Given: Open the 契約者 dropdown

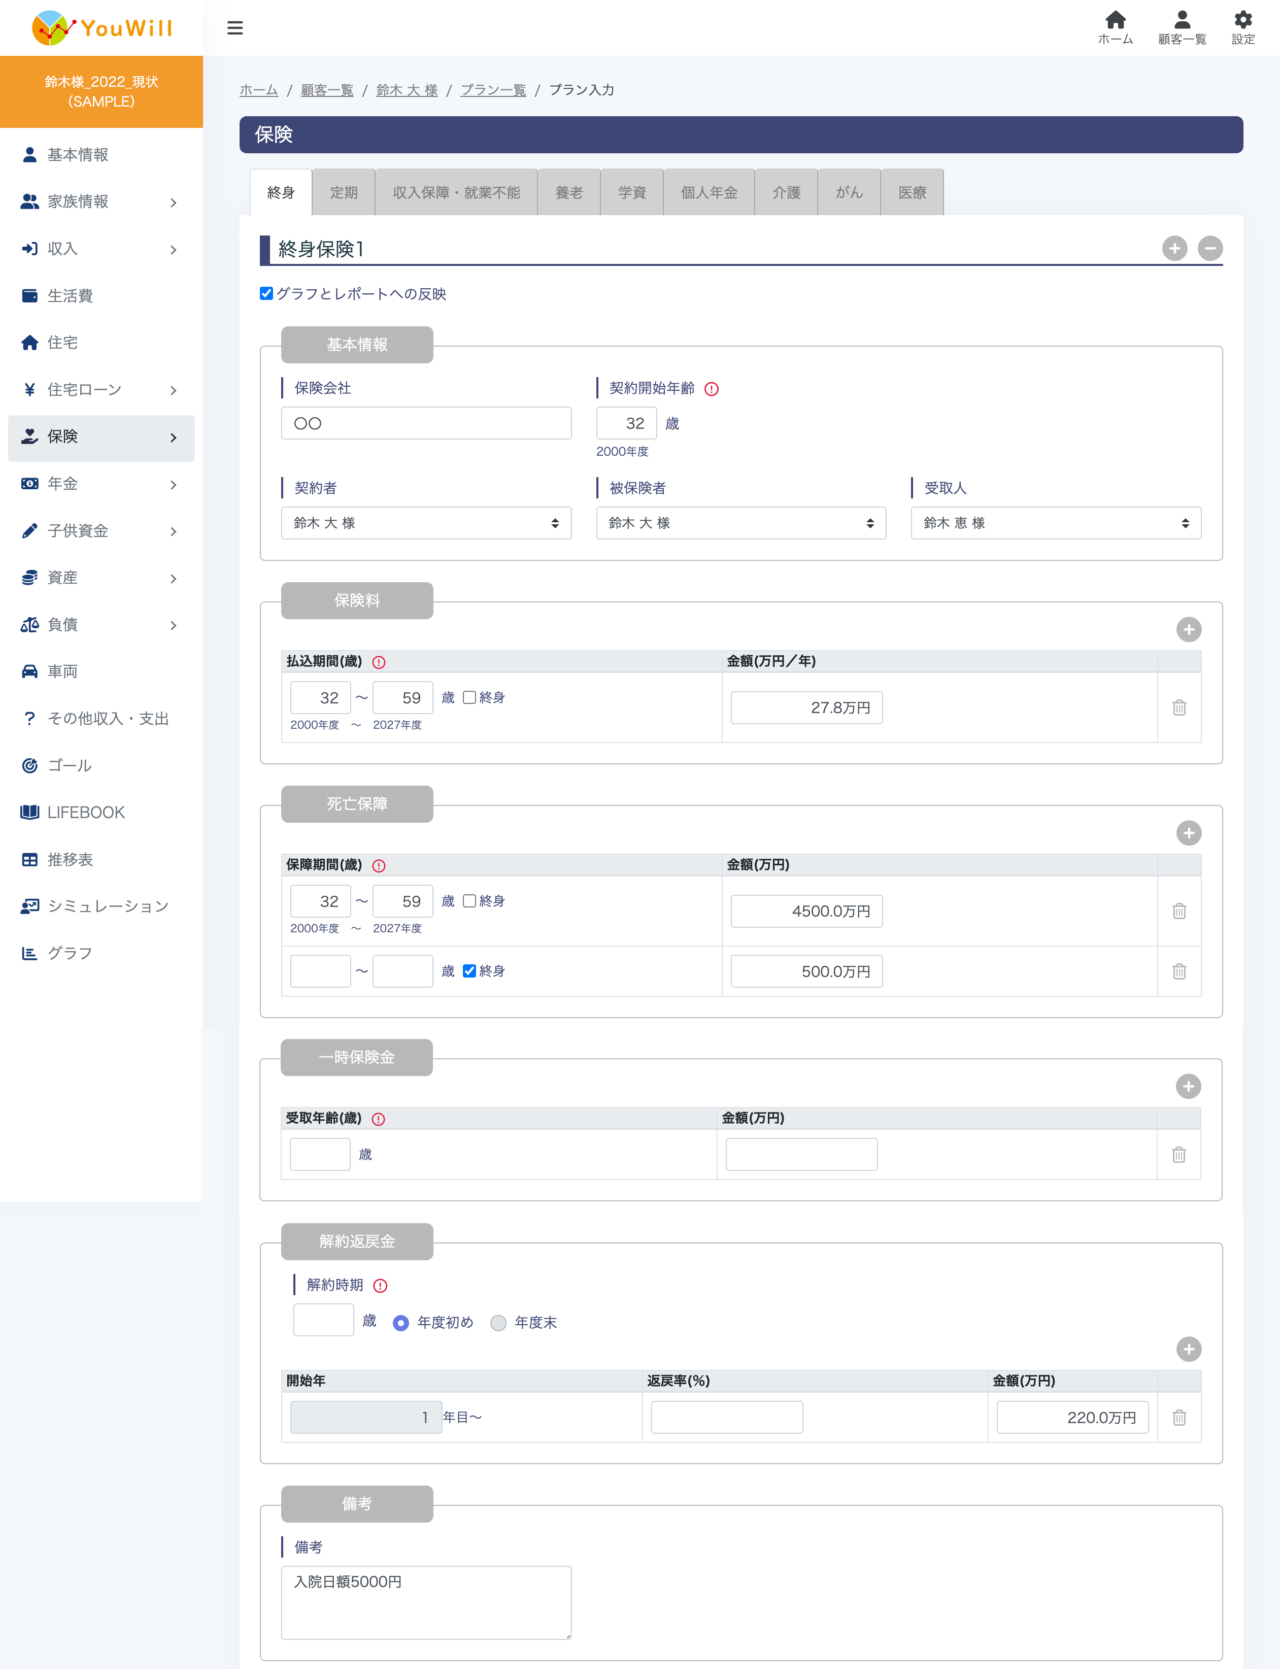Looking at the screenshot, I should (426, 523).
